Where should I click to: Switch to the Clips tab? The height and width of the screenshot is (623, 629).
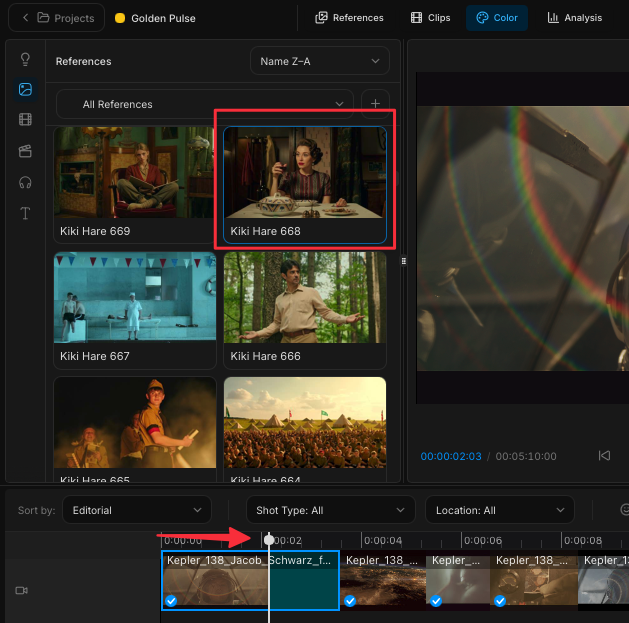pyautogui.click(x=430, y=18)
